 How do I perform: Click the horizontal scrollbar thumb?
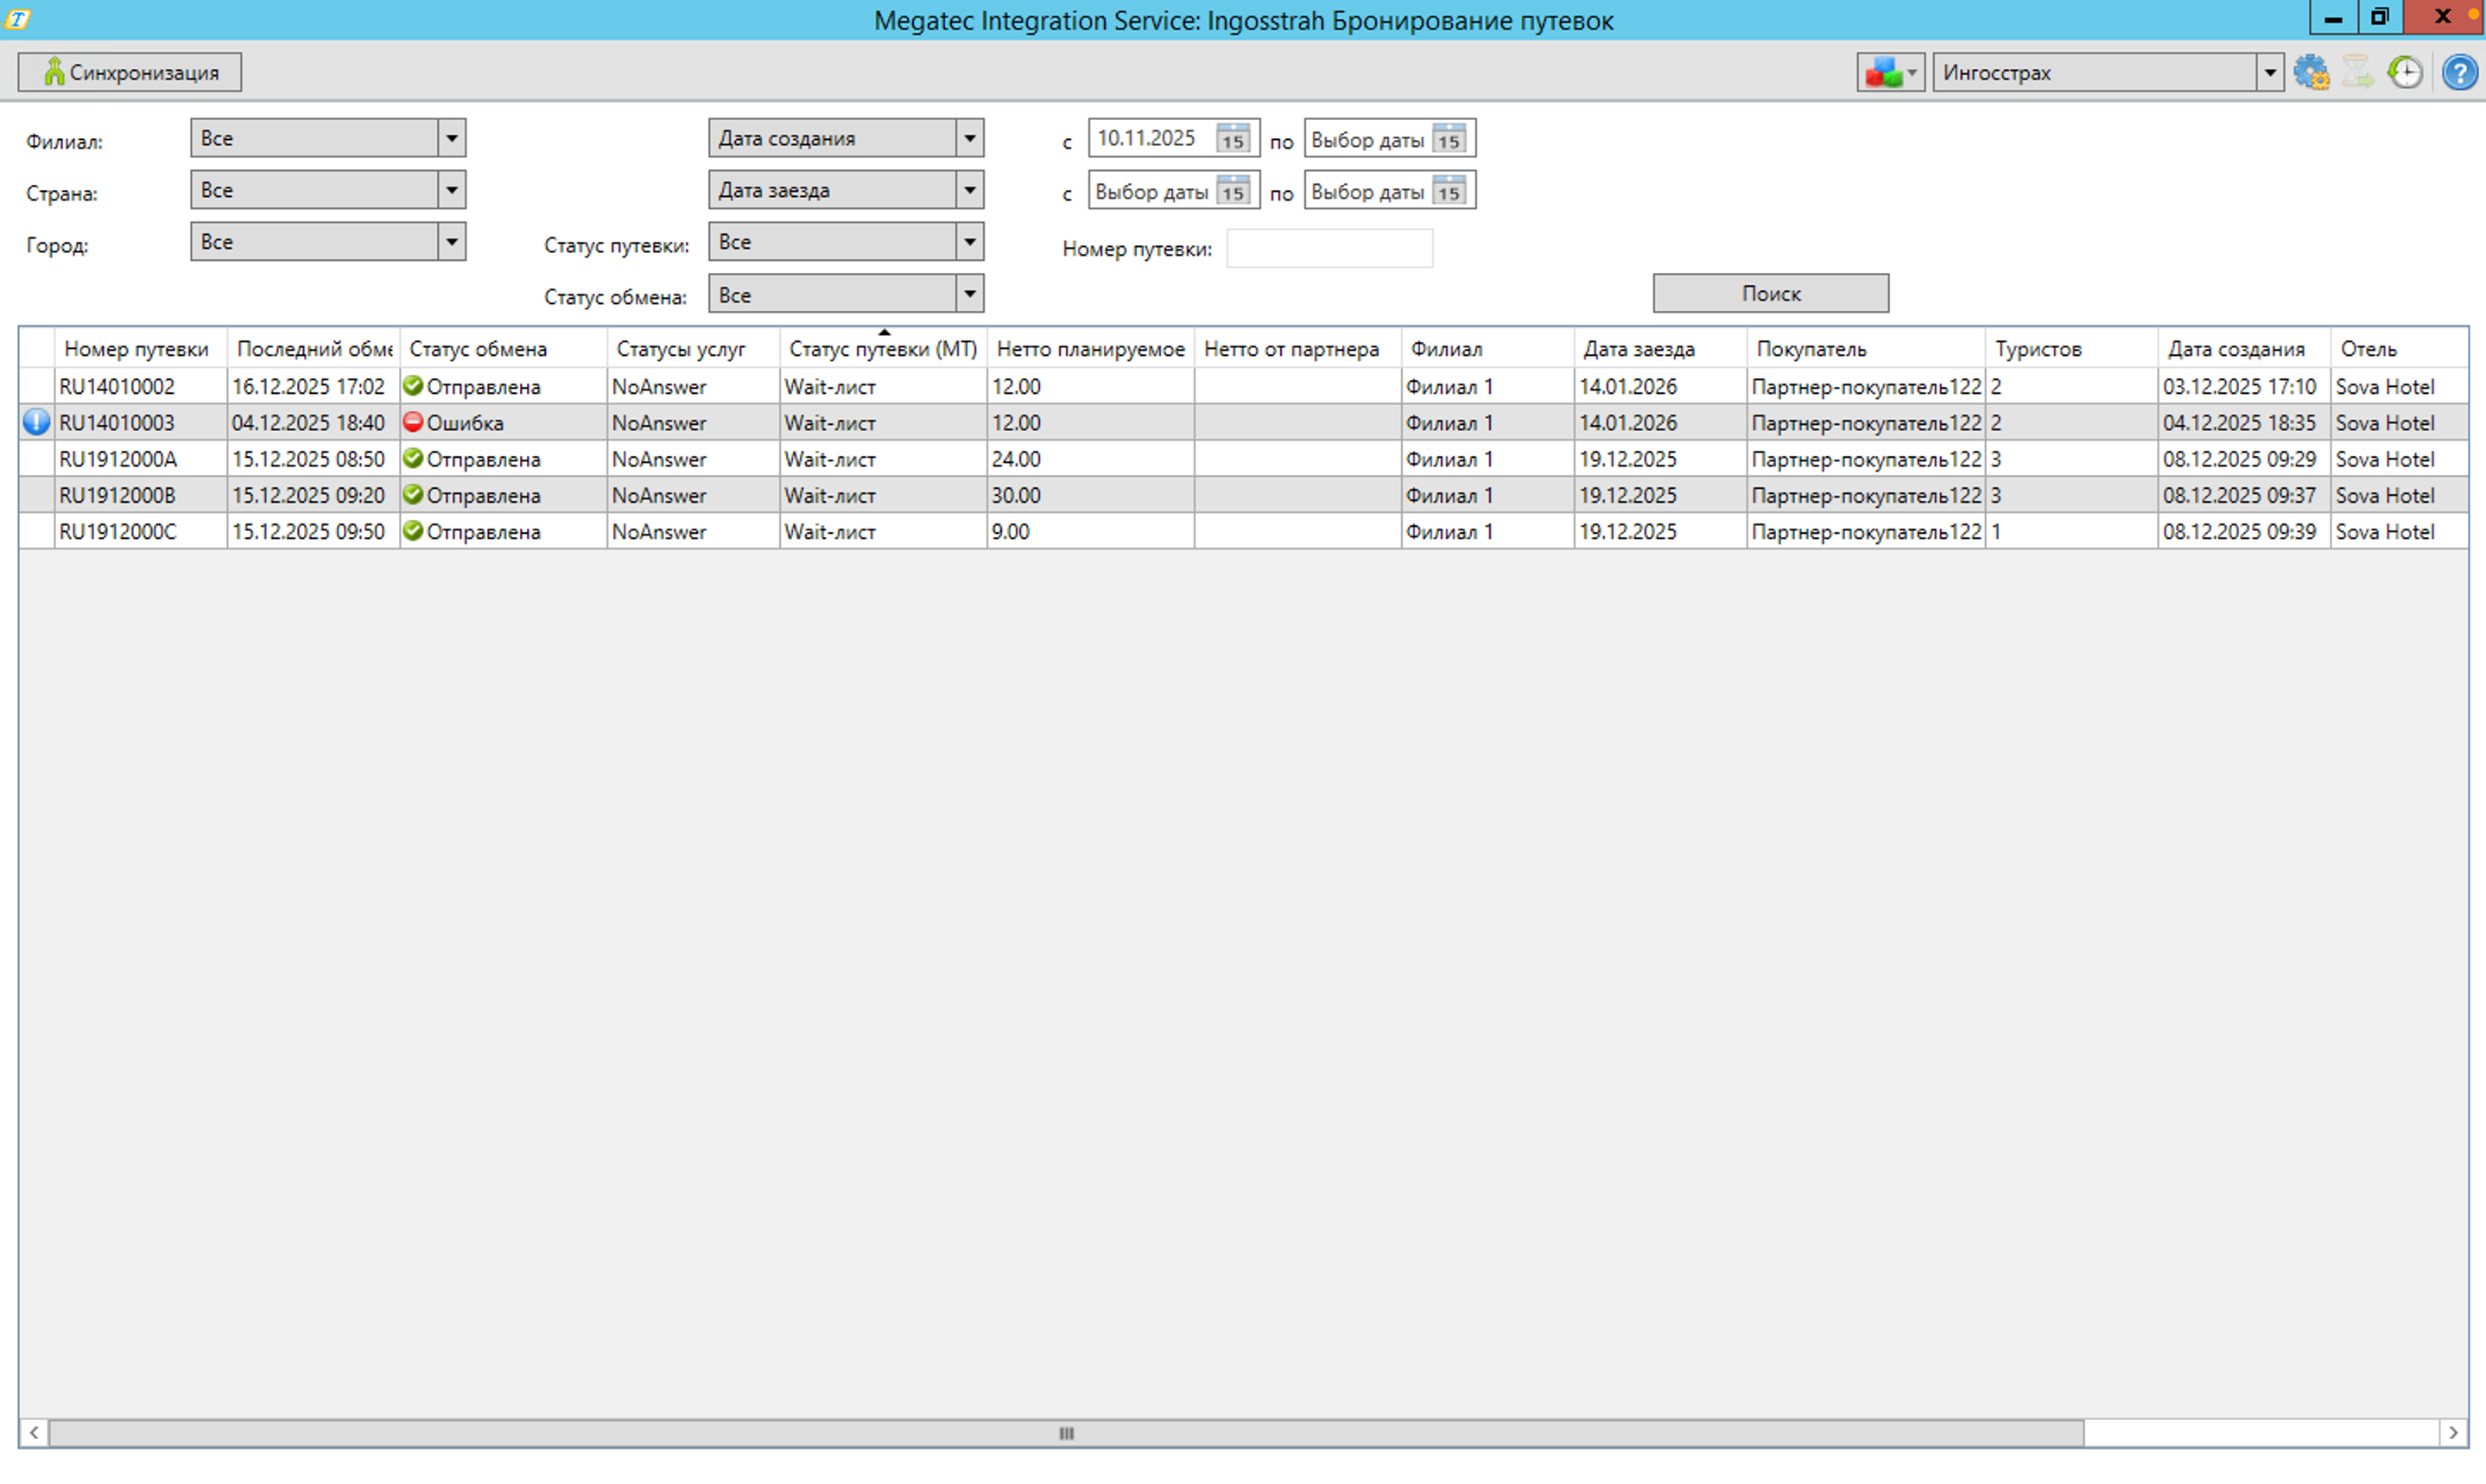pos(1066,1434)
